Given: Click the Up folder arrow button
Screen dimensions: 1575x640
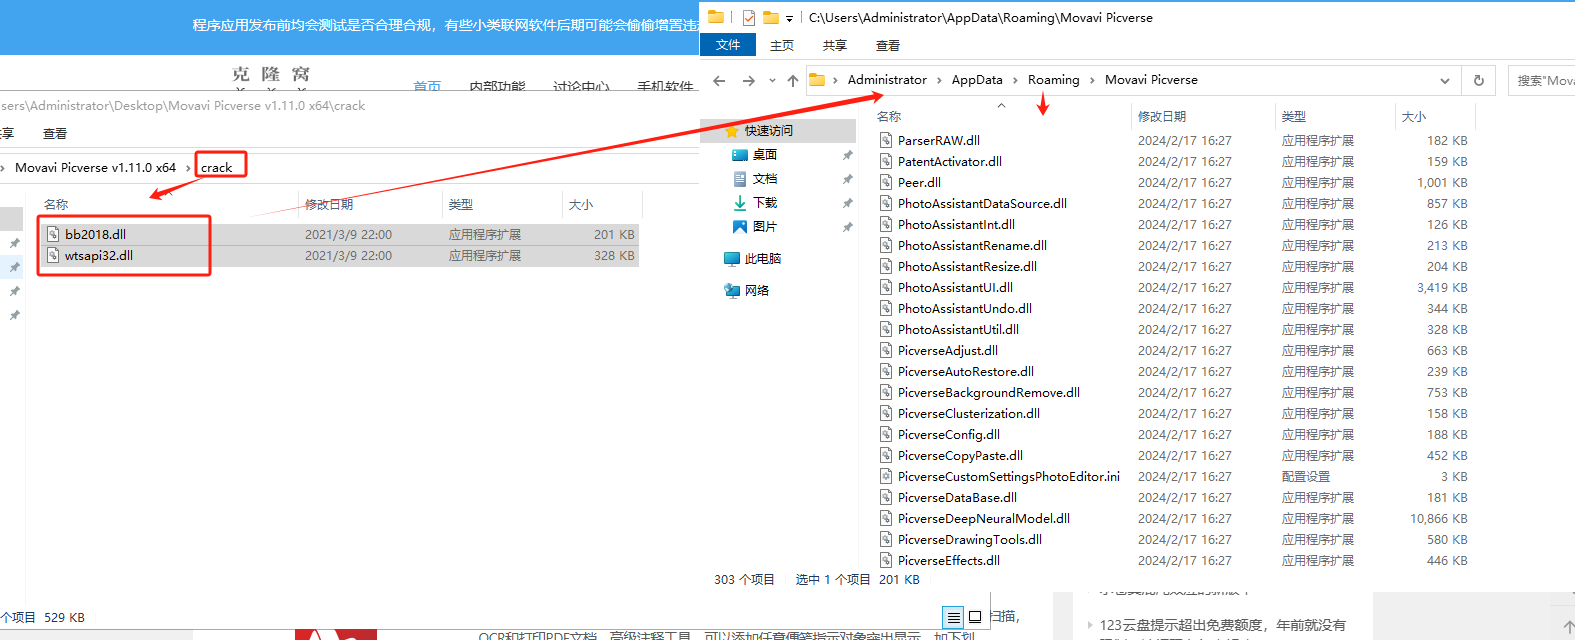Looking at the screenshot, I should click(793, 80).
